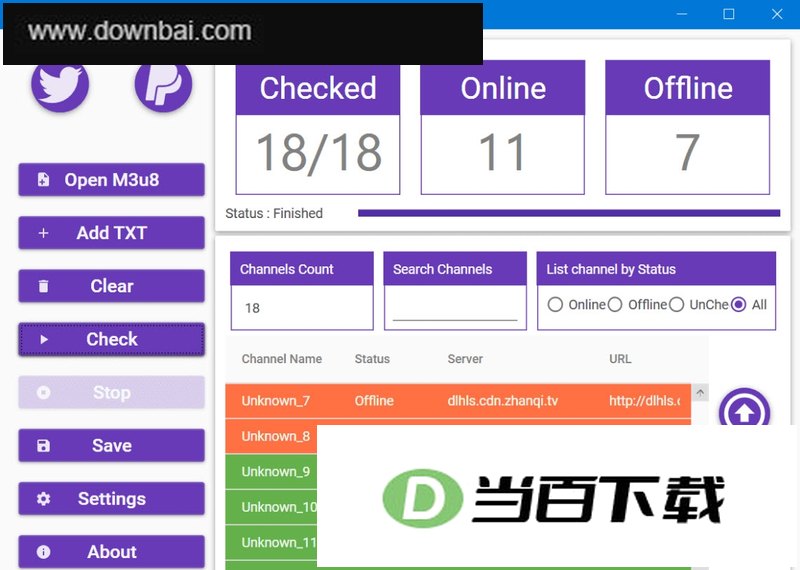Click the dlhls.cdn.zhanqi.tv server cell

click(503, 401)
